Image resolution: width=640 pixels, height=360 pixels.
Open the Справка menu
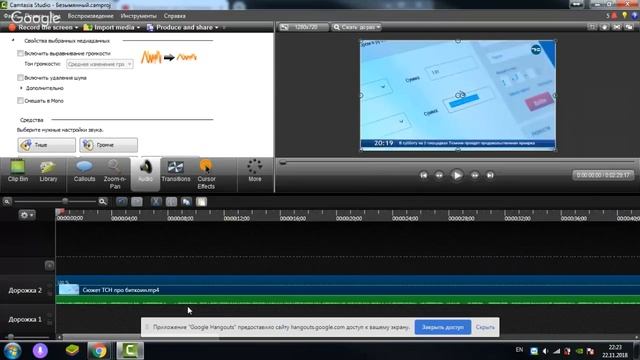(175, 16)
